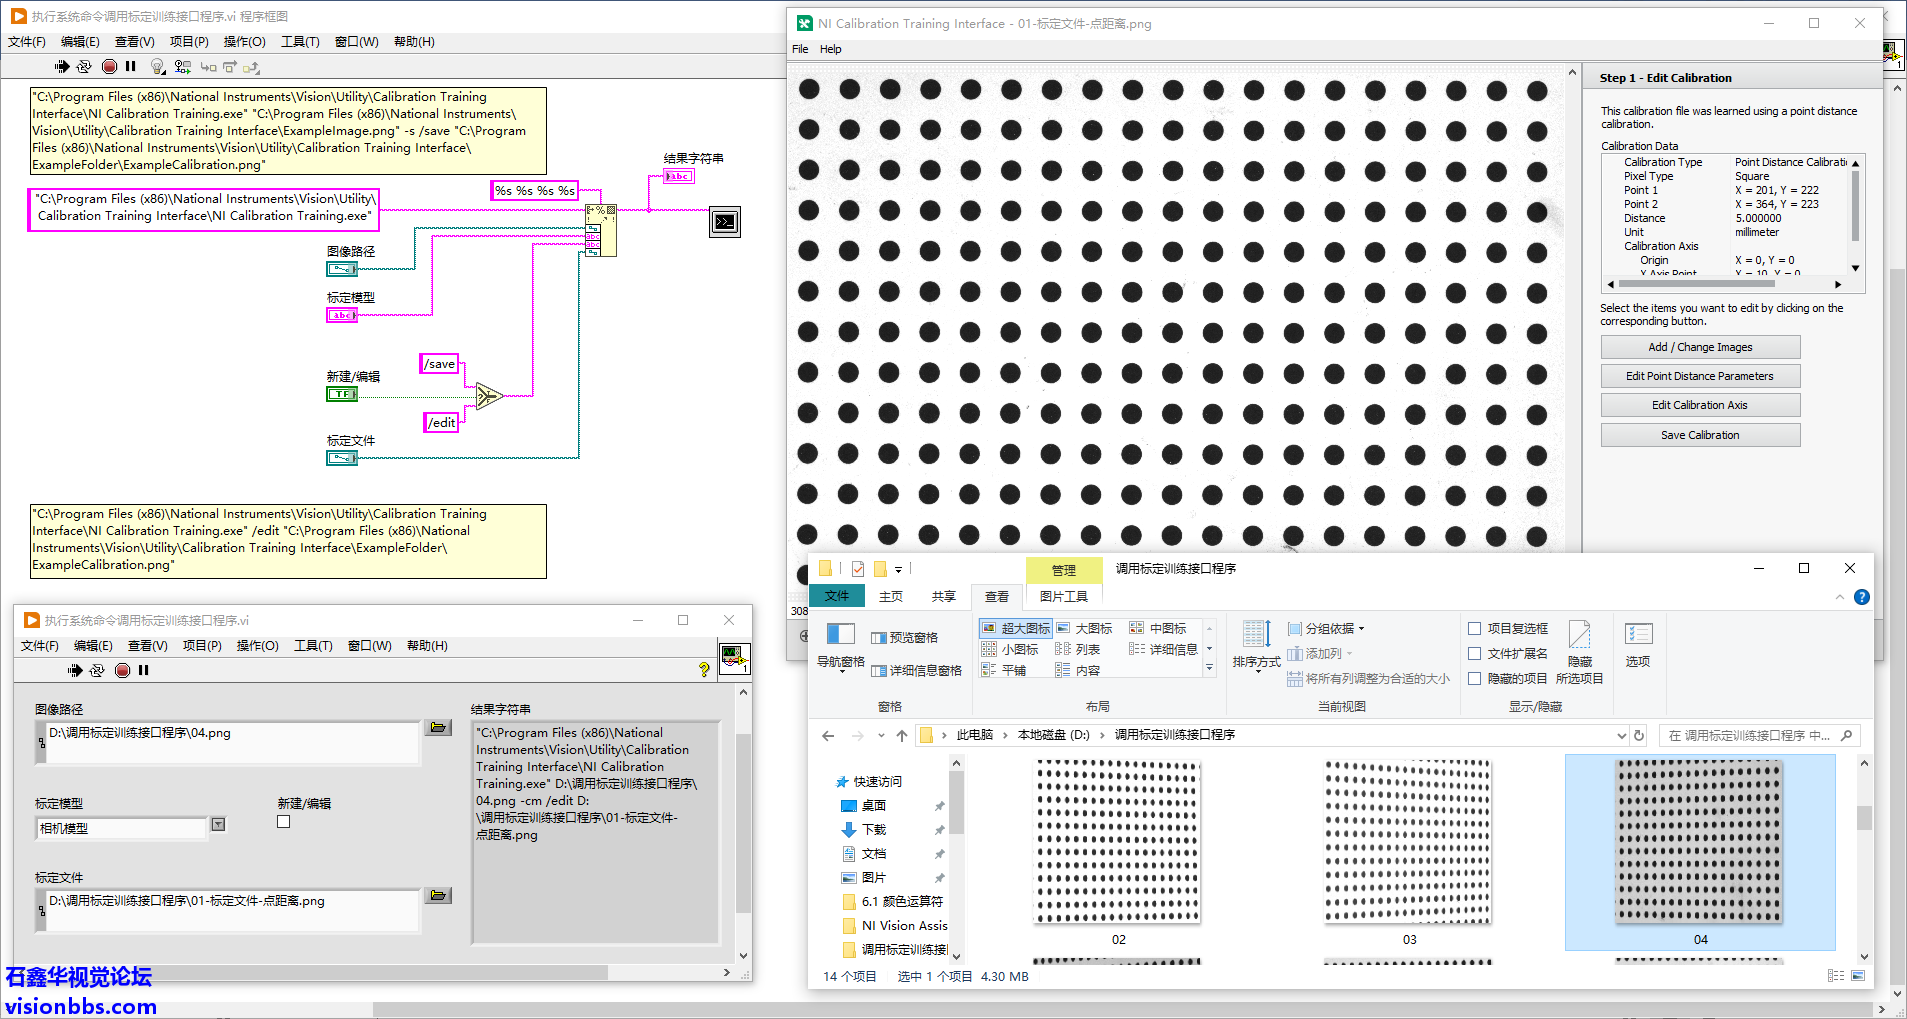The width and height of the screenshot is (1907, 1019).
Task: Expand the 分组依据 dropdown
Action: (x=1326, y=629)
